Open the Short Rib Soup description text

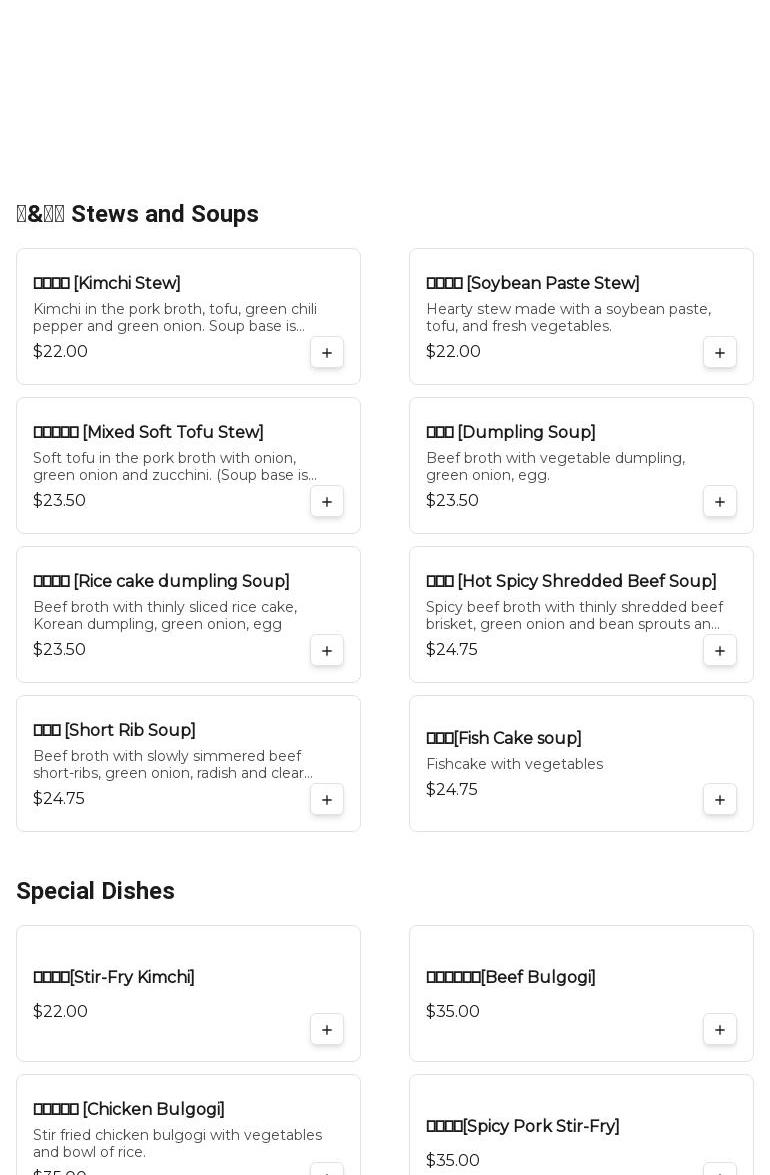pyautogui.click(x=172, y=765)
